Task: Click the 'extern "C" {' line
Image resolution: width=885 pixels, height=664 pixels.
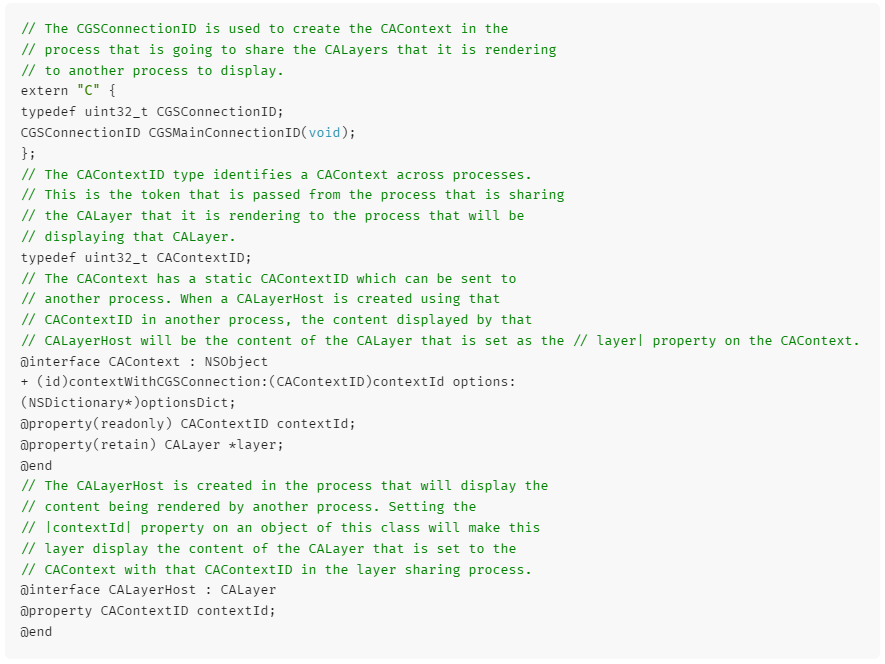Action: (x=68, y=91)
